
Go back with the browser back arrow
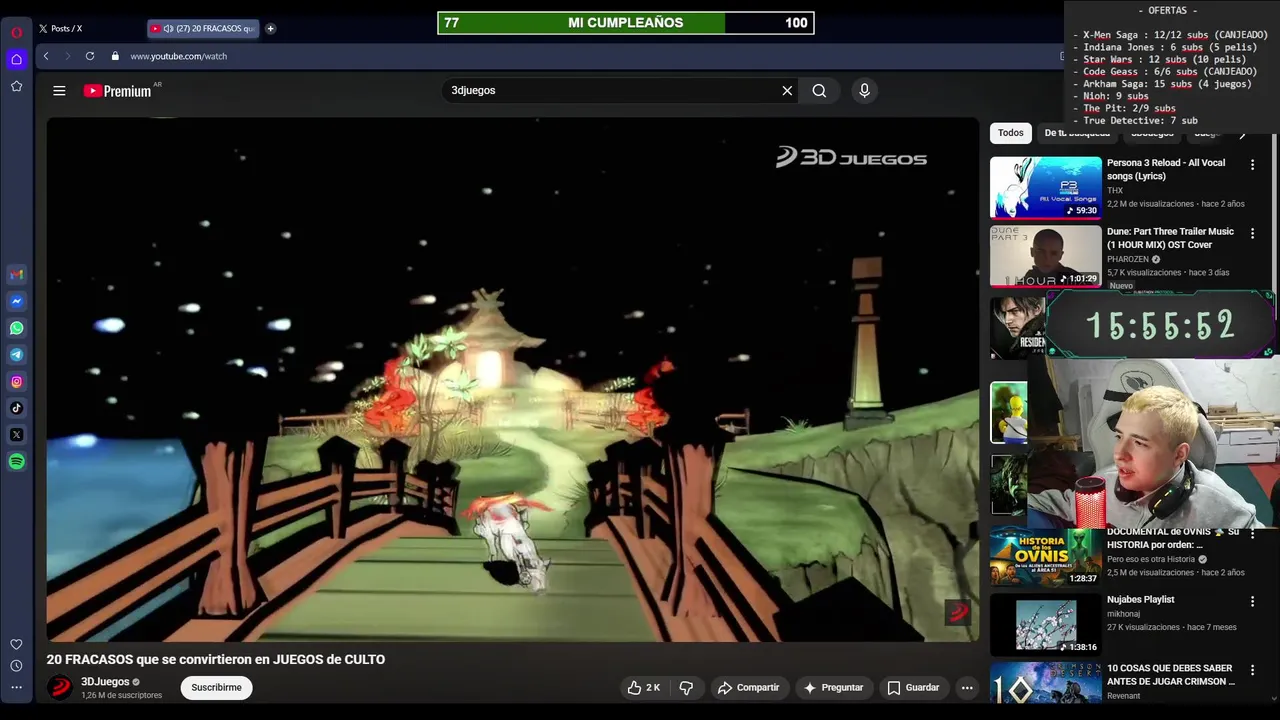(46, 56)
